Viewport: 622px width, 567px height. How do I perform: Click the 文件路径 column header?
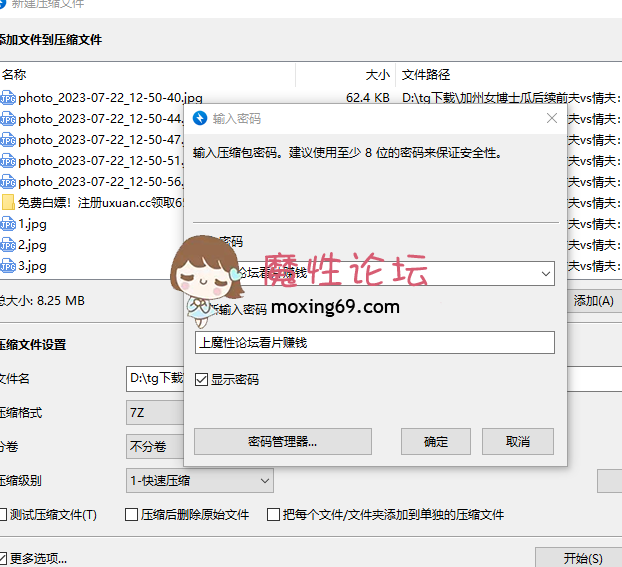tap(426, 74)
